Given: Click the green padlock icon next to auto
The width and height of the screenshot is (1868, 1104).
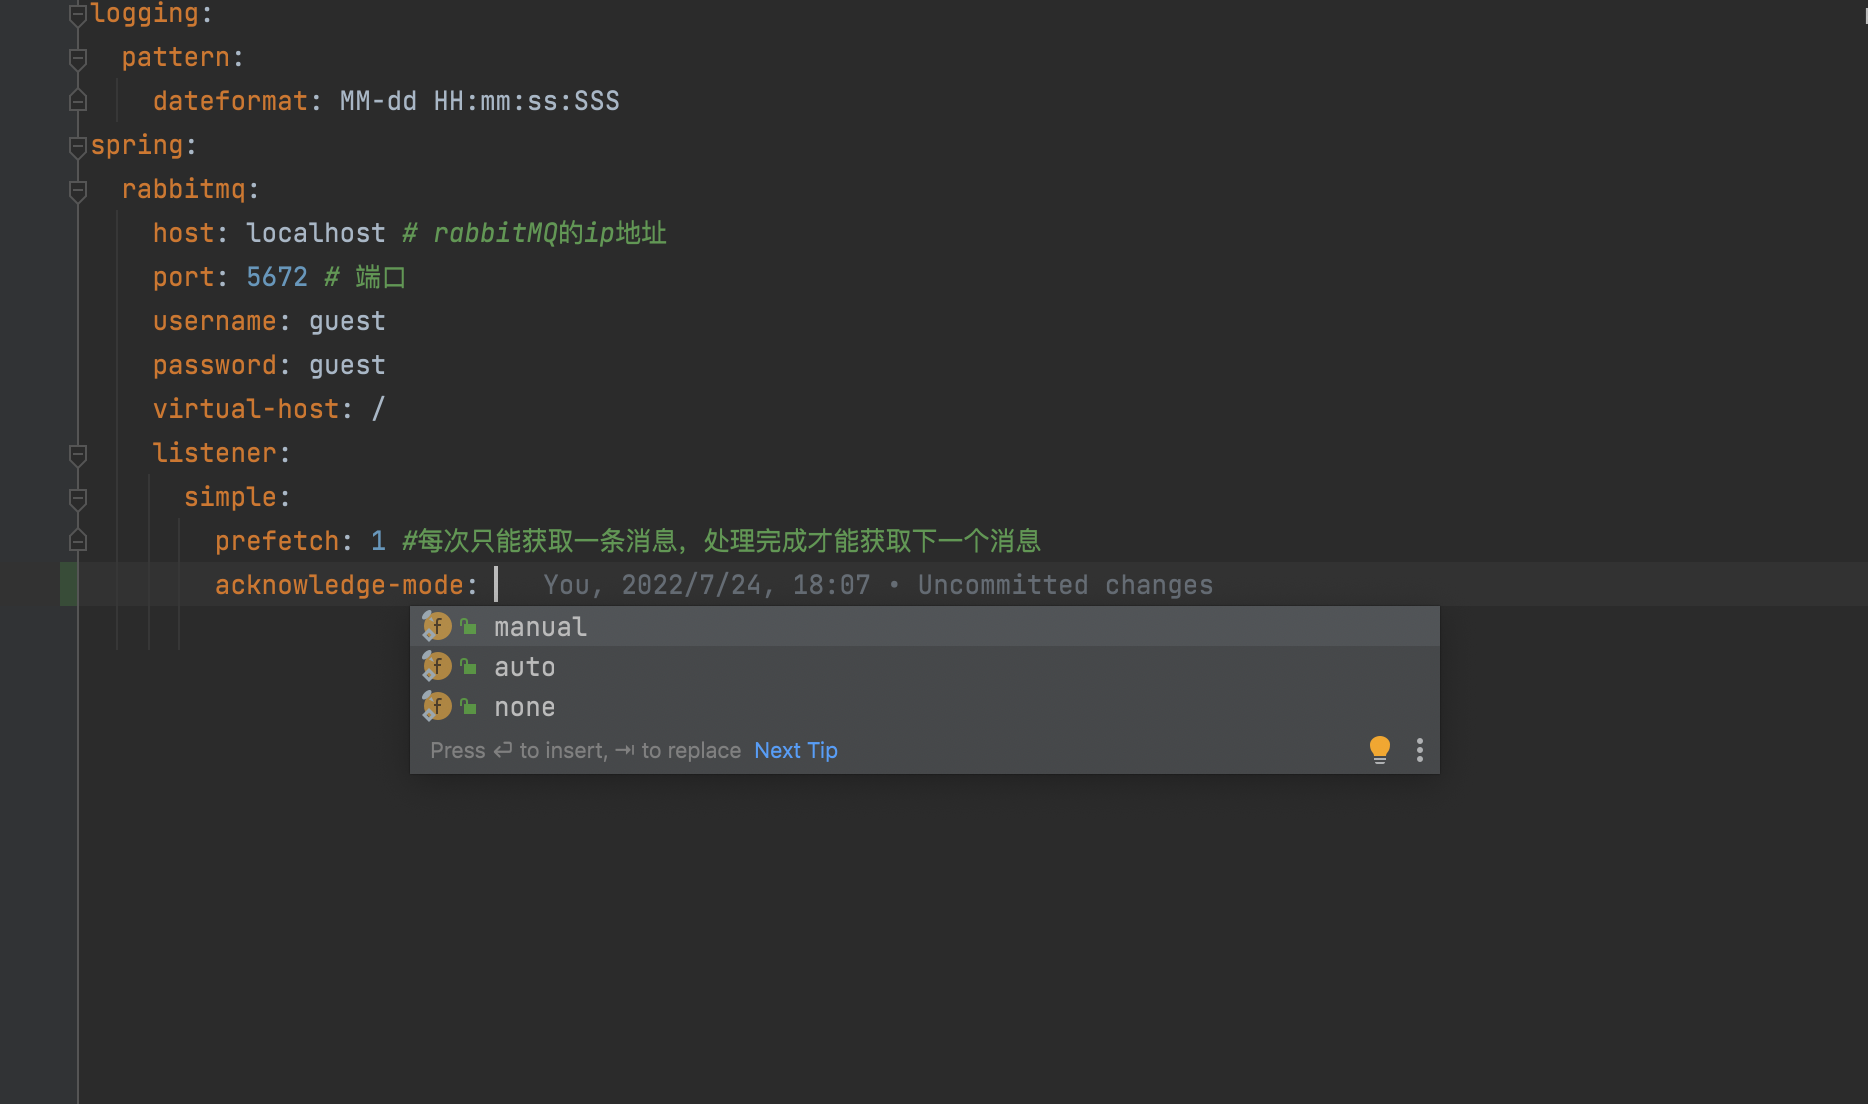Looking at the screenshot, I should (x=469, y=666).
